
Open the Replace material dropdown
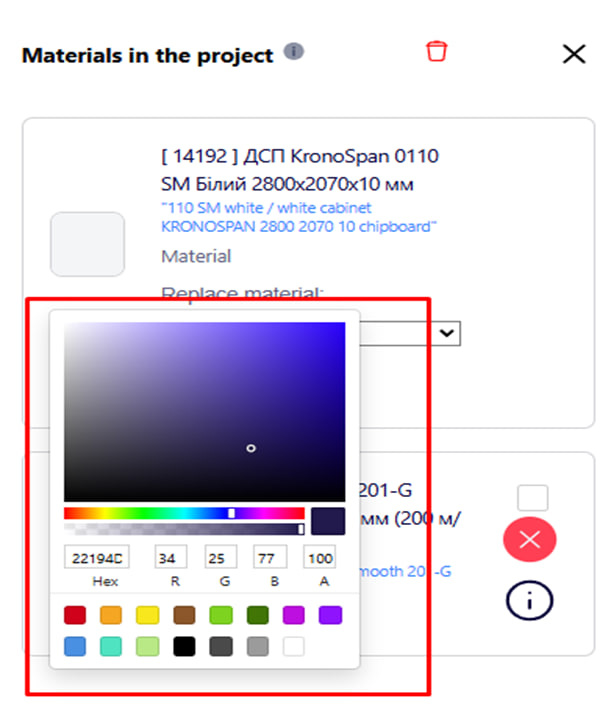pos(448,333)
